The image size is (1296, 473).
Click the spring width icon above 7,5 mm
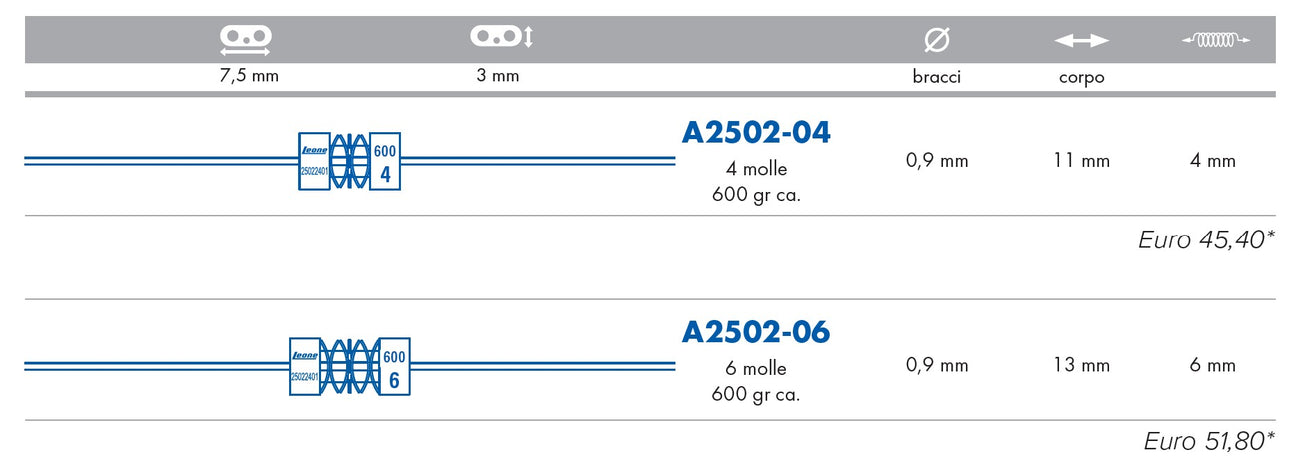point(246,40)
